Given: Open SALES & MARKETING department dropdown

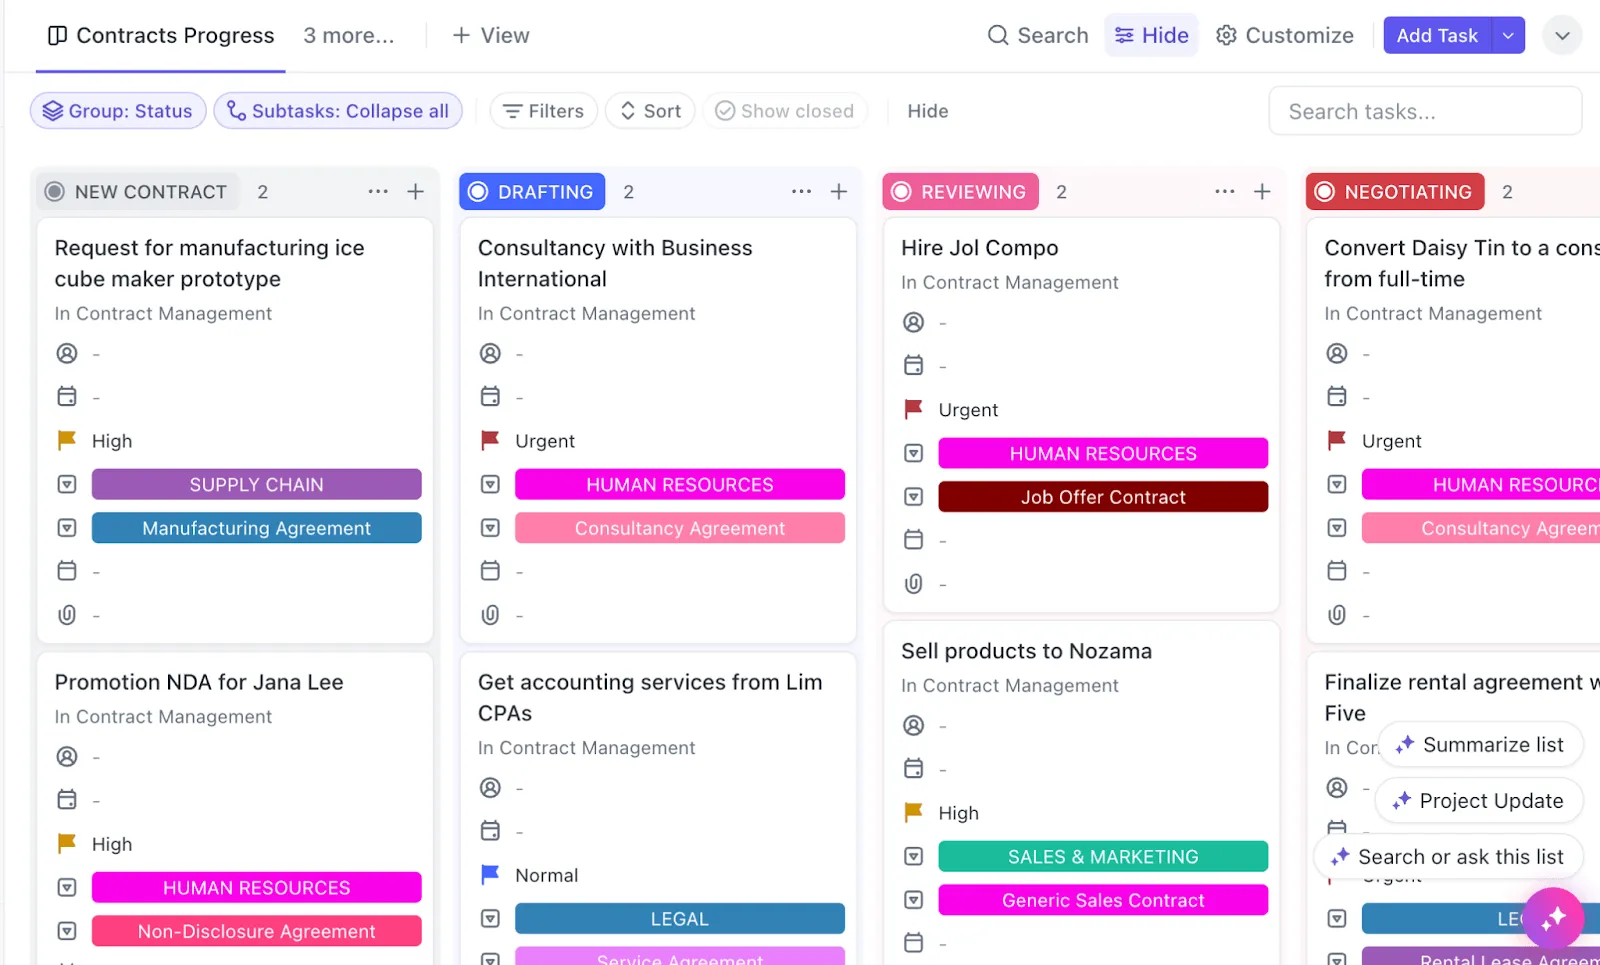Looking at the screenshot, I should pyautogui.click(x=1103, y=857).
